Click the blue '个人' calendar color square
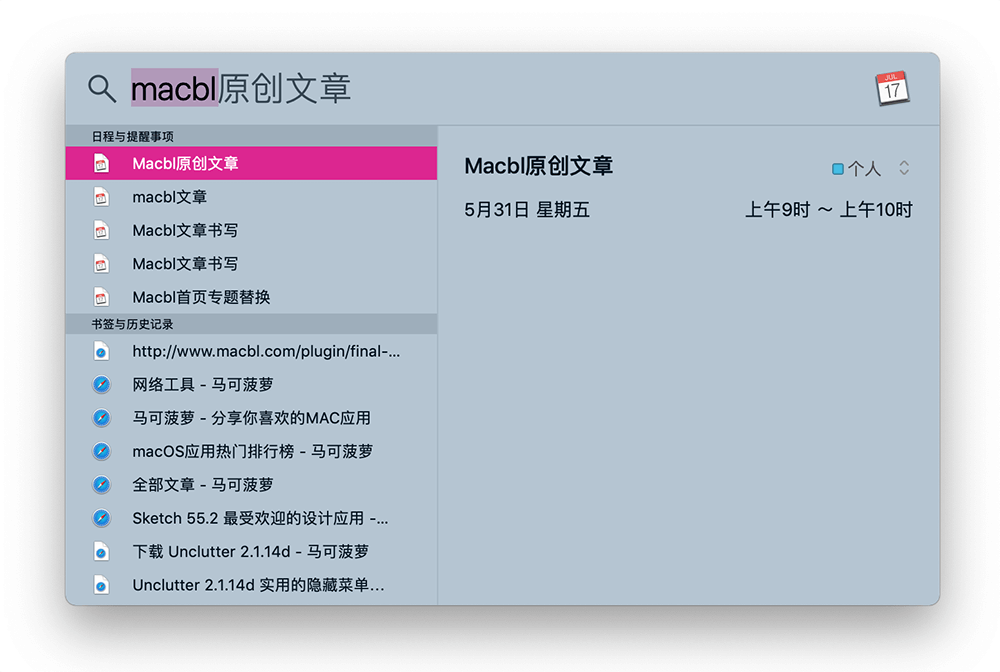Viewport: 1000px width, 672px height. 838,169
